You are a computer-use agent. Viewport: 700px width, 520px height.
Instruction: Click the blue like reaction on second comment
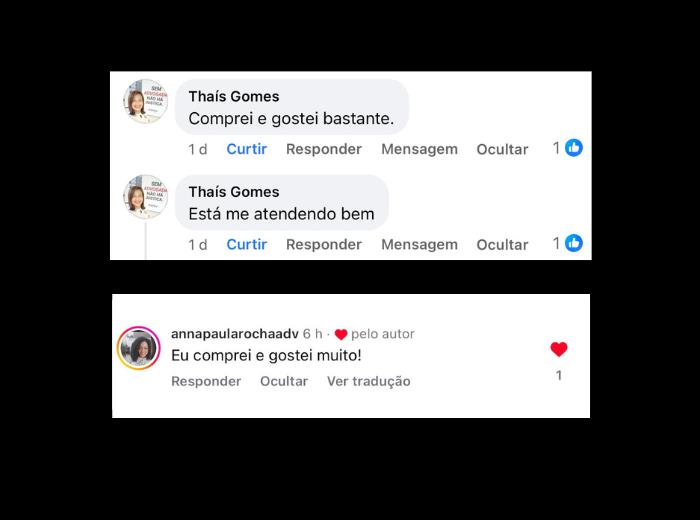[574, 243]
